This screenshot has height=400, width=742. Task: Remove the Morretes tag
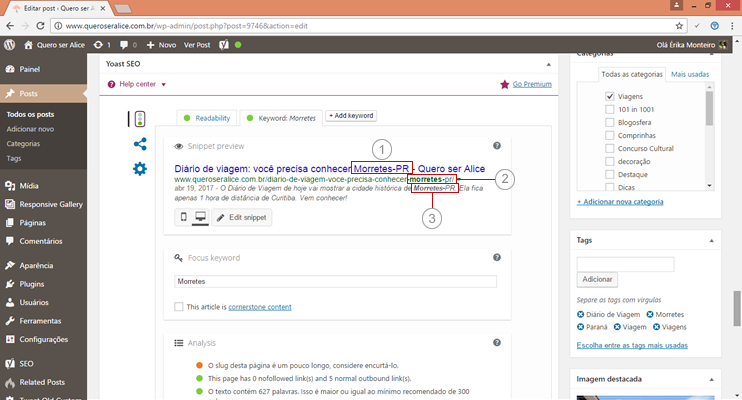tap(650, 314)
